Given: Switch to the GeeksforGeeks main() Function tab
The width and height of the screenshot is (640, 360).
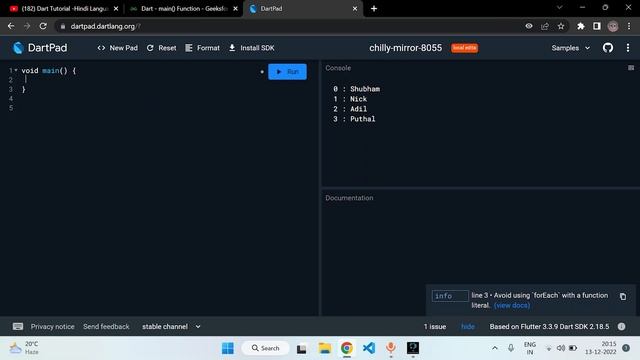Looking at the screenshot, I should [x=183, y=9].
